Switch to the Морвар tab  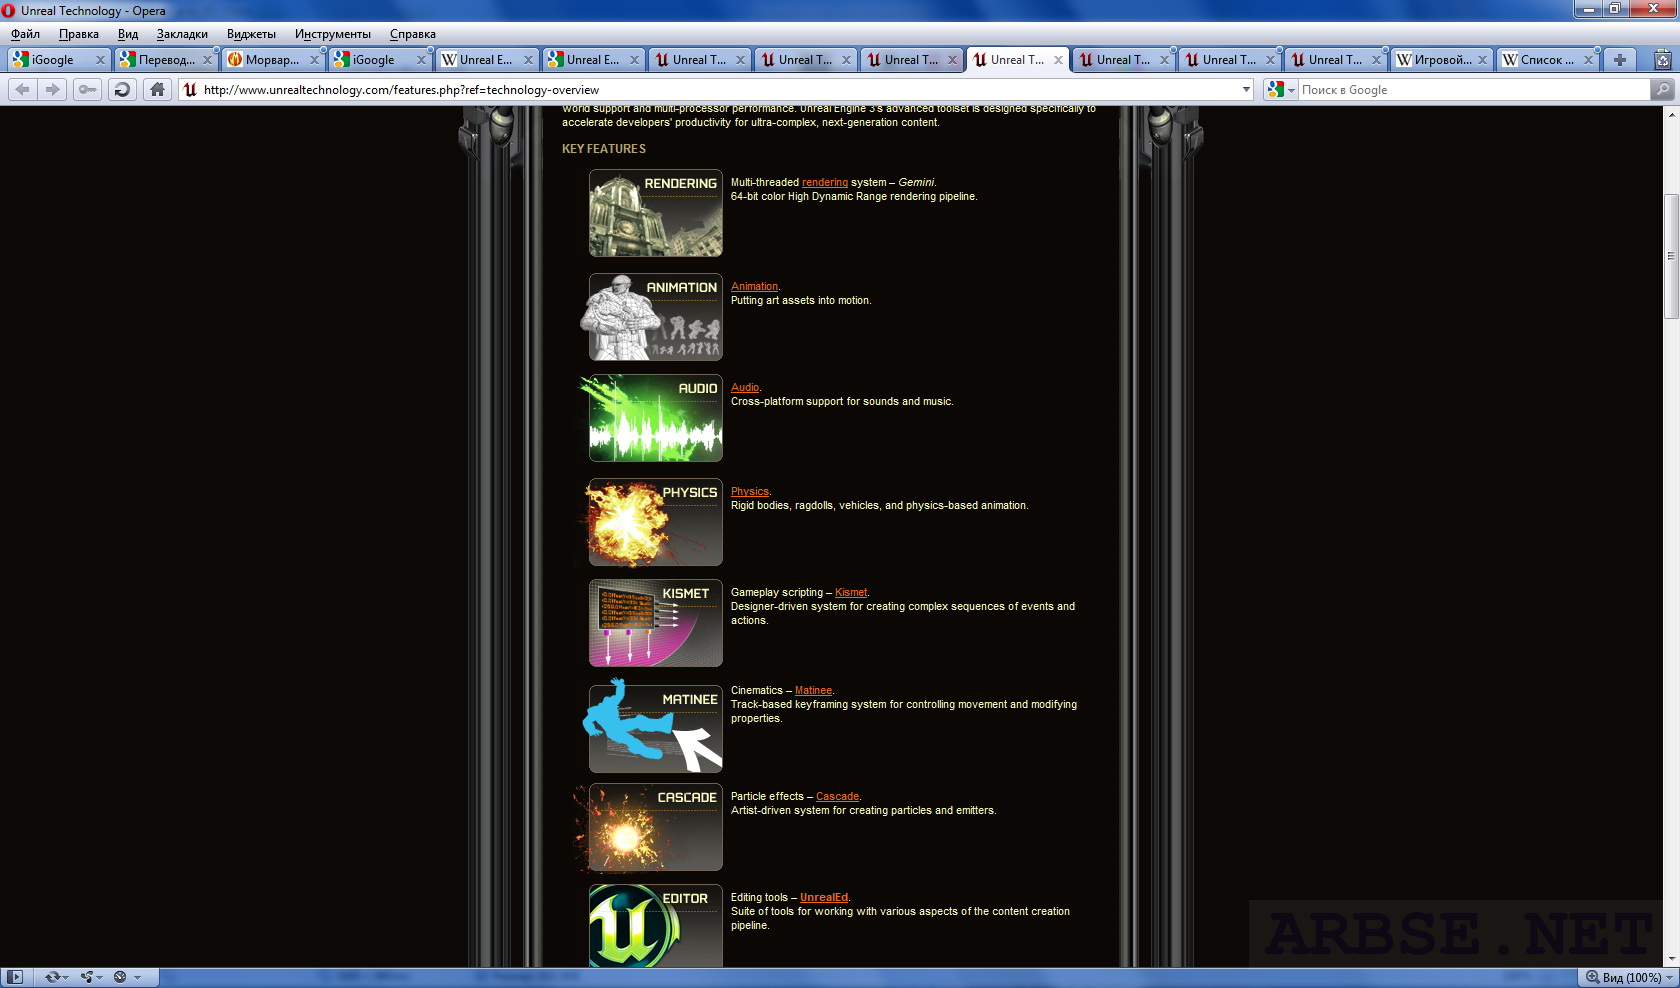click(272, 60)
